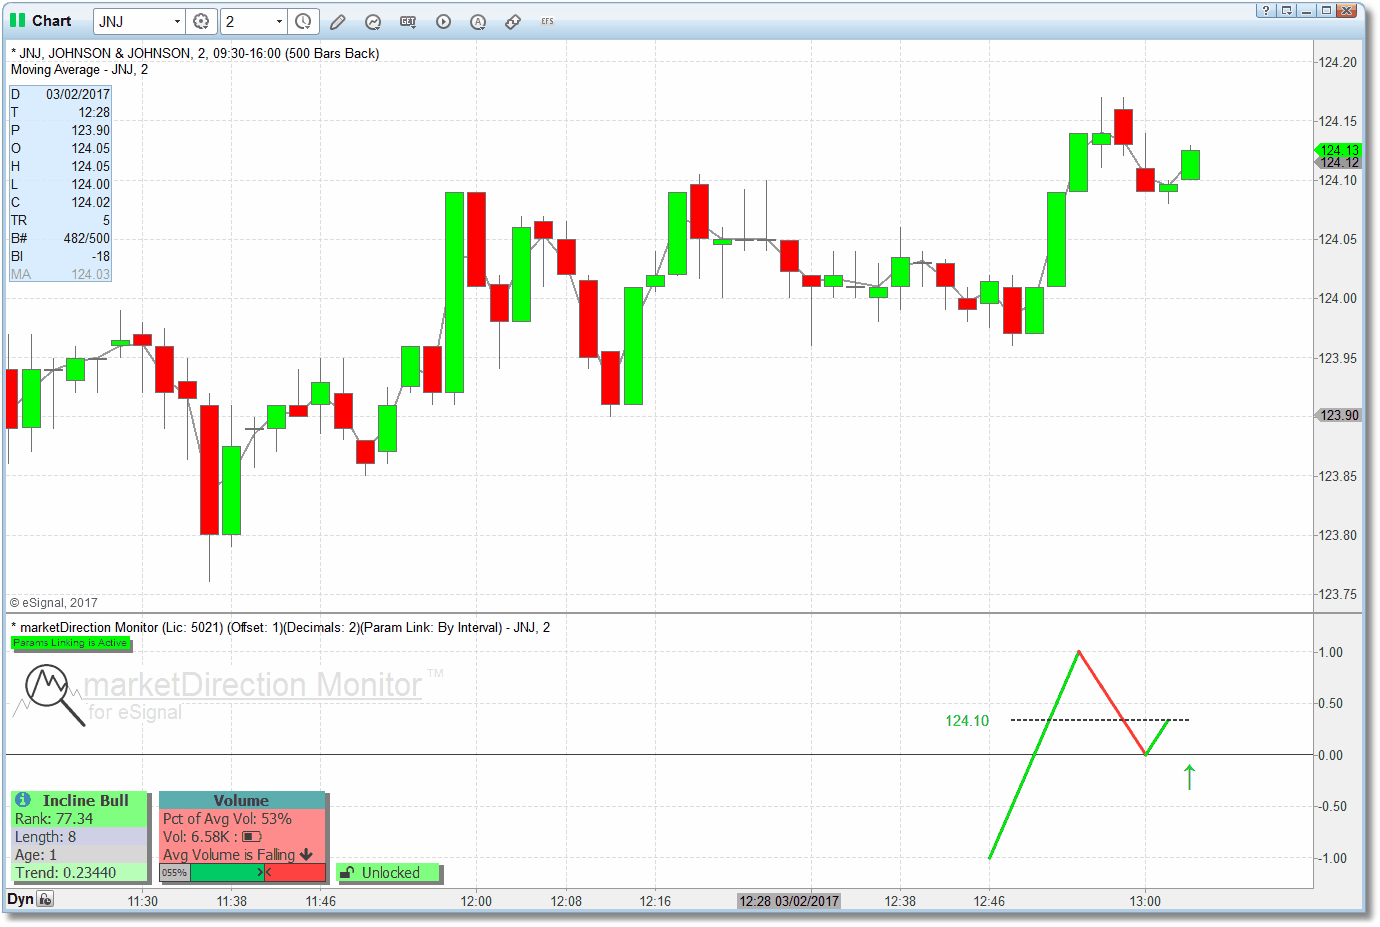Screen dimensions: 1380x927
Task: Click the battery icon next to Vol 6.58K
Action: coord(252,837)
